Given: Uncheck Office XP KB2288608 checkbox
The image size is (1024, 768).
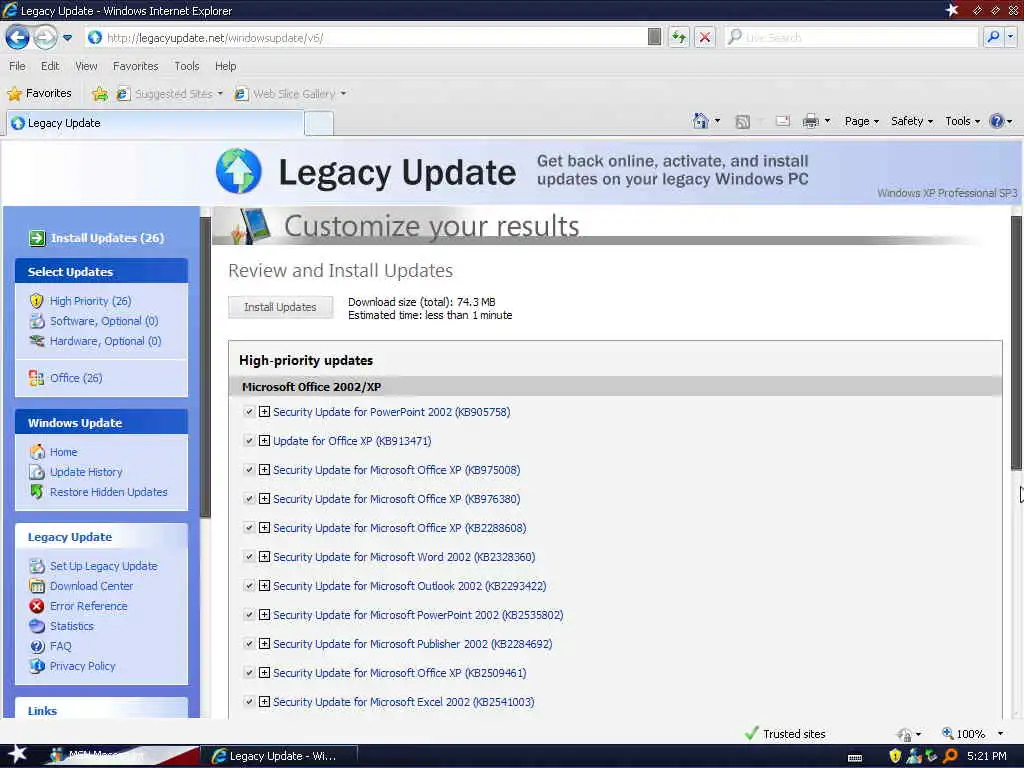Looking at the screenshot, I should pos(249,528).
